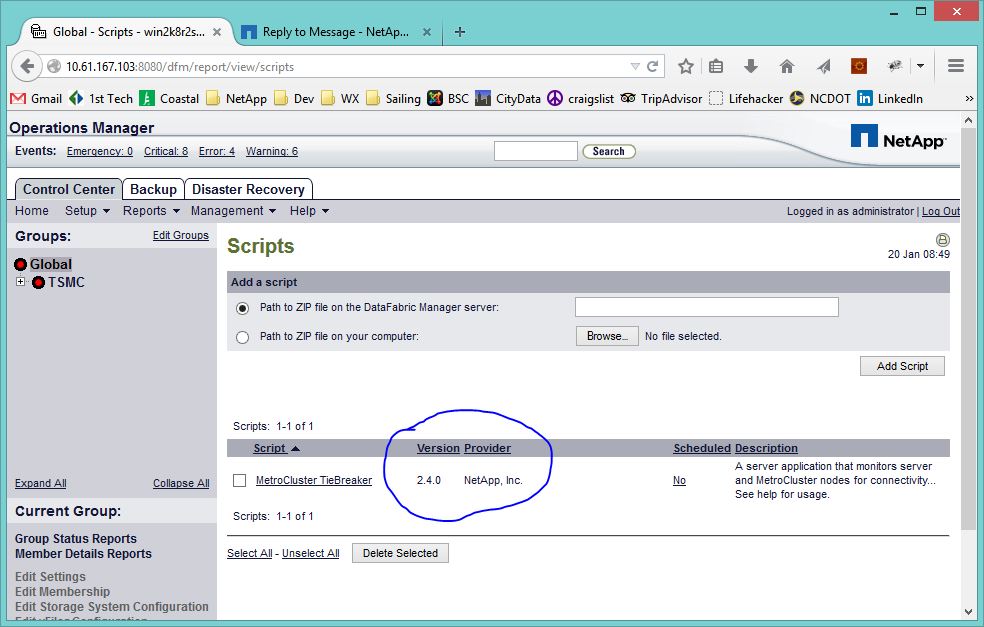Screen dimensions: 984x627
Task: Open the WX bookmarks folder
Action: pyautogui.click(x=340, y=99)
